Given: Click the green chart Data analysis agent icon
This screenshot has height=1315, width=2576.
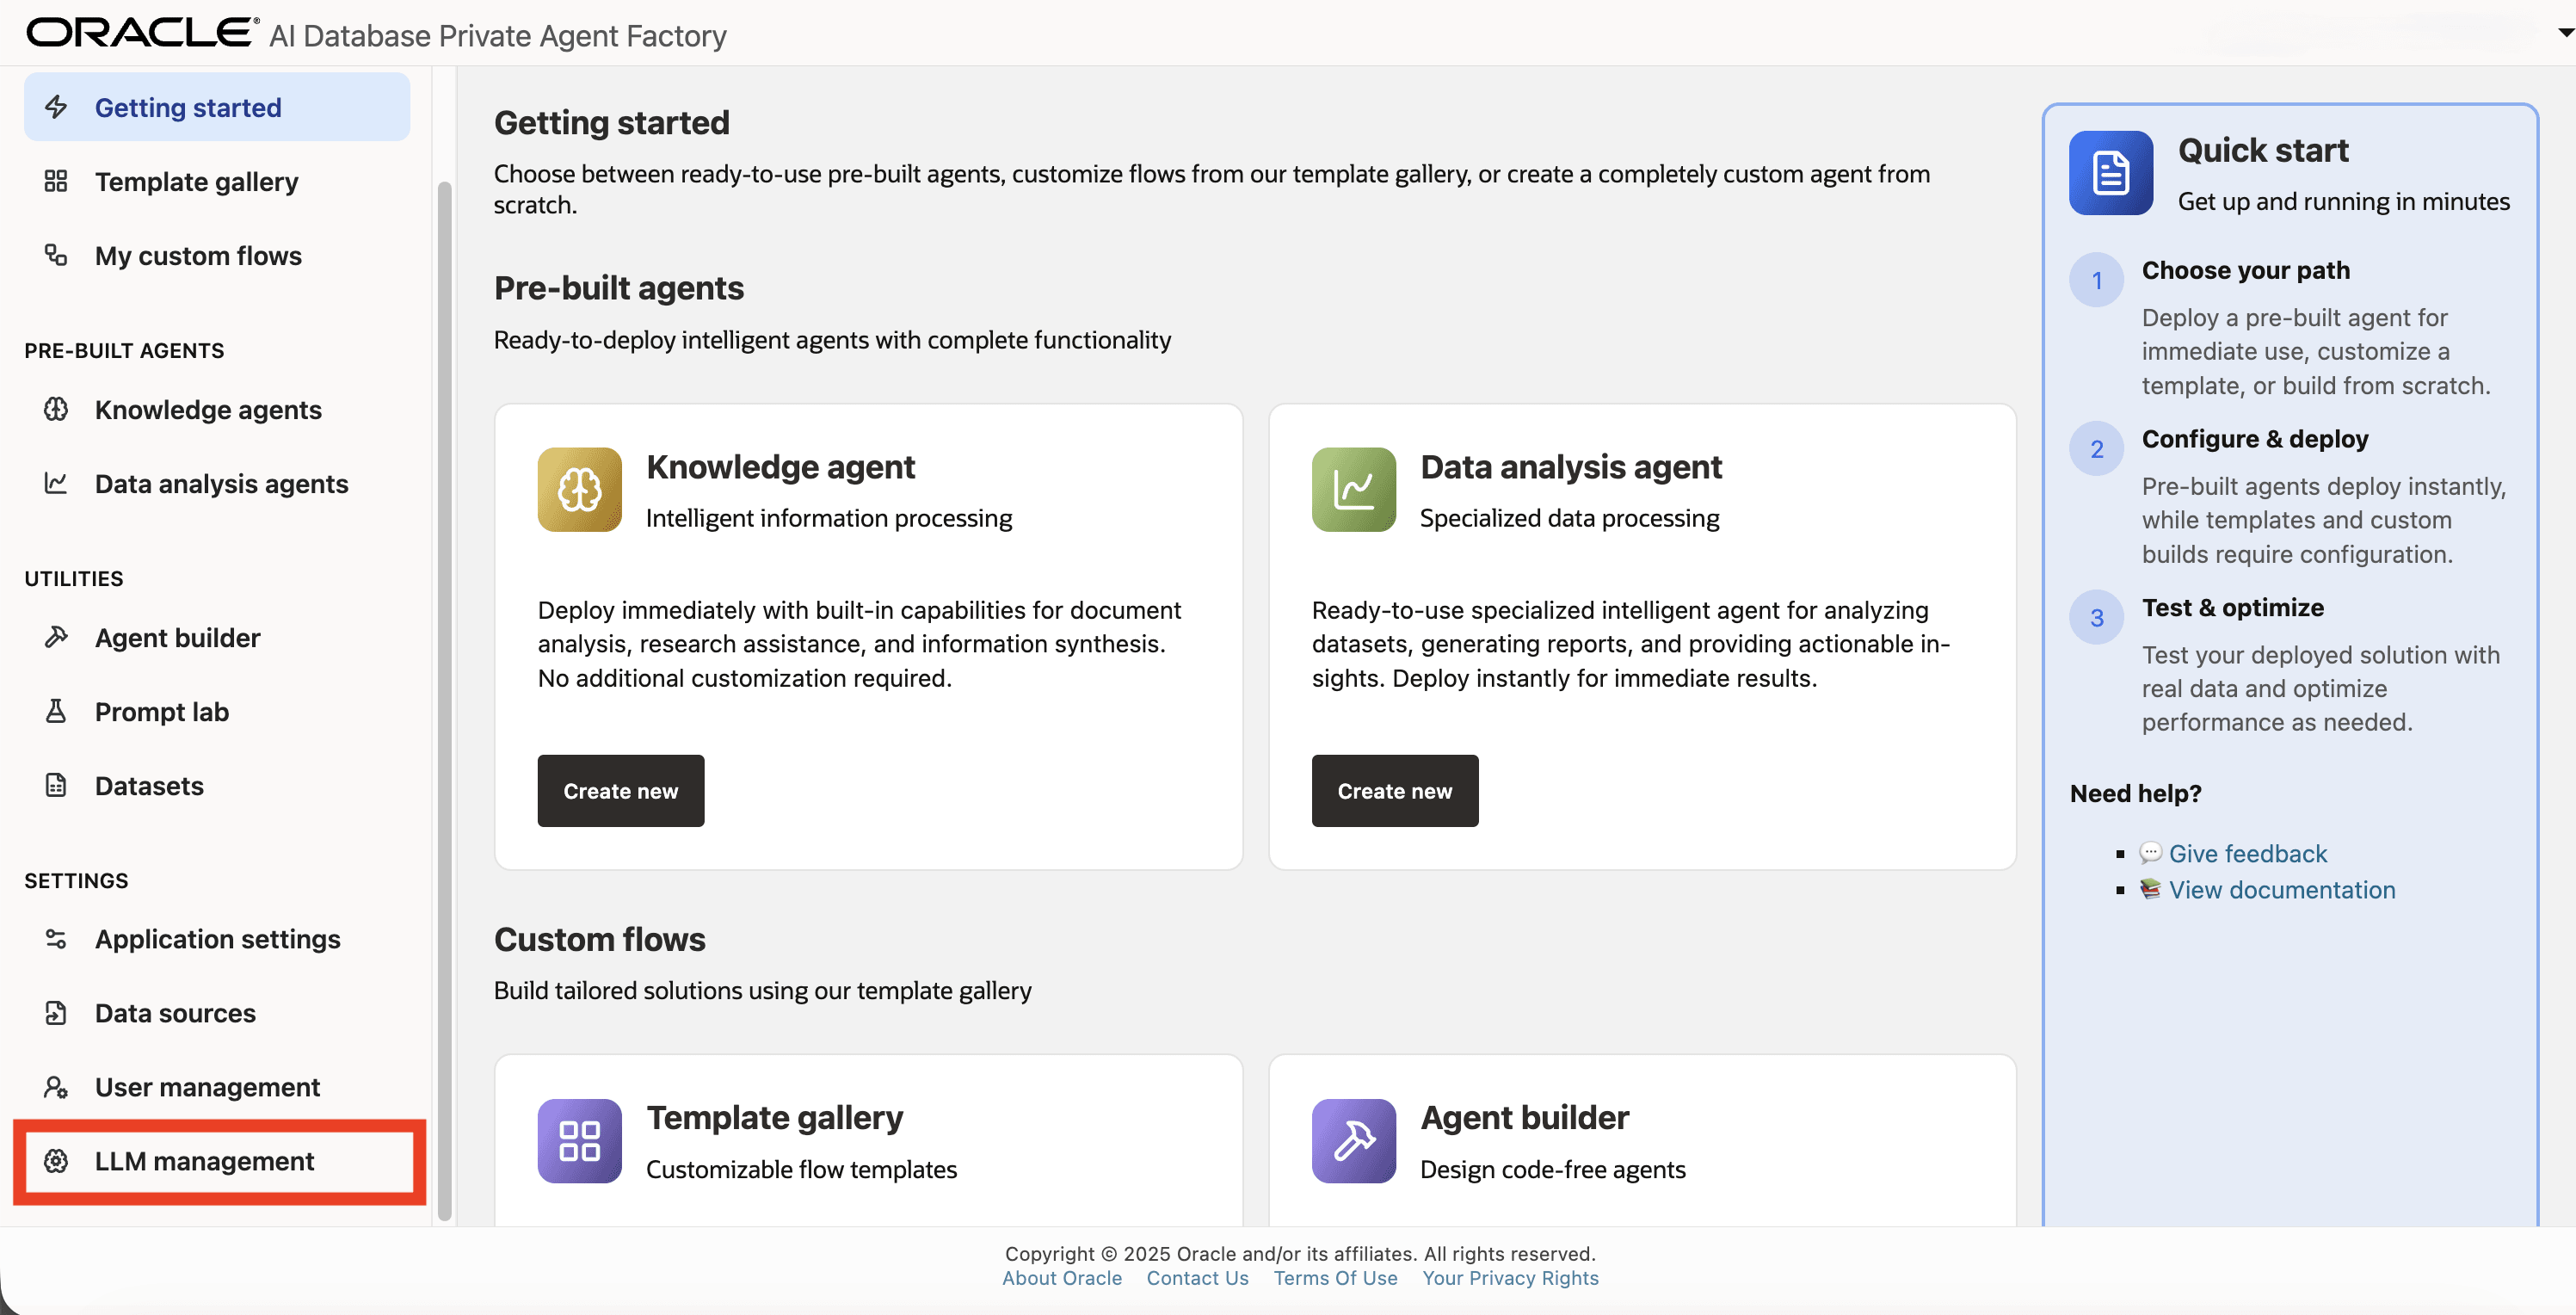Looking at the screenshot, I should 1354,489.
